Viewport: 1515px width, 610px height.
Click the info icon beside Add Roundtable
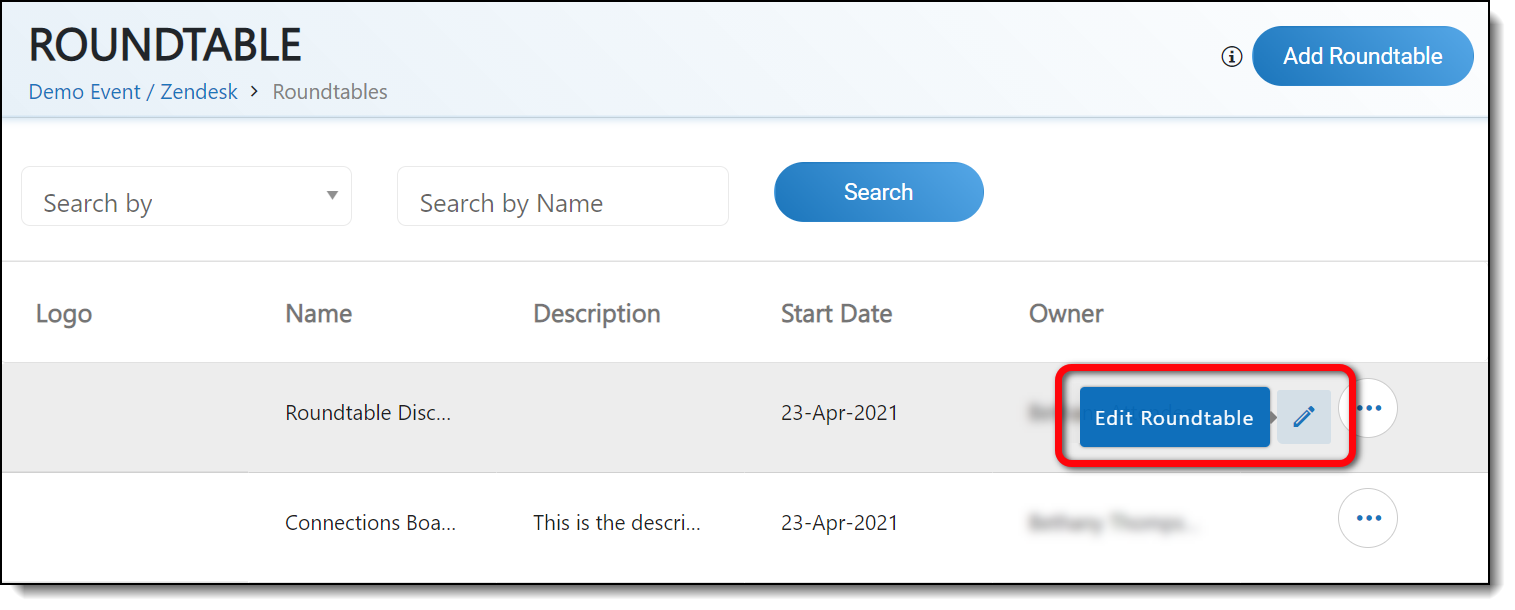coord(1232,57)
